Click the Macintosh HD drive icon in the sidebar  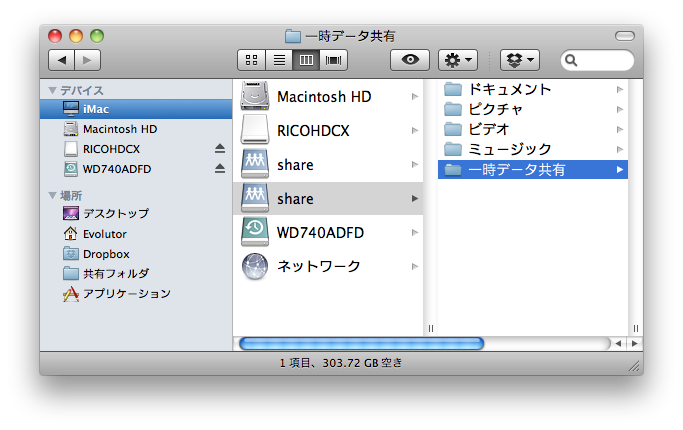[x=71, y=129]
